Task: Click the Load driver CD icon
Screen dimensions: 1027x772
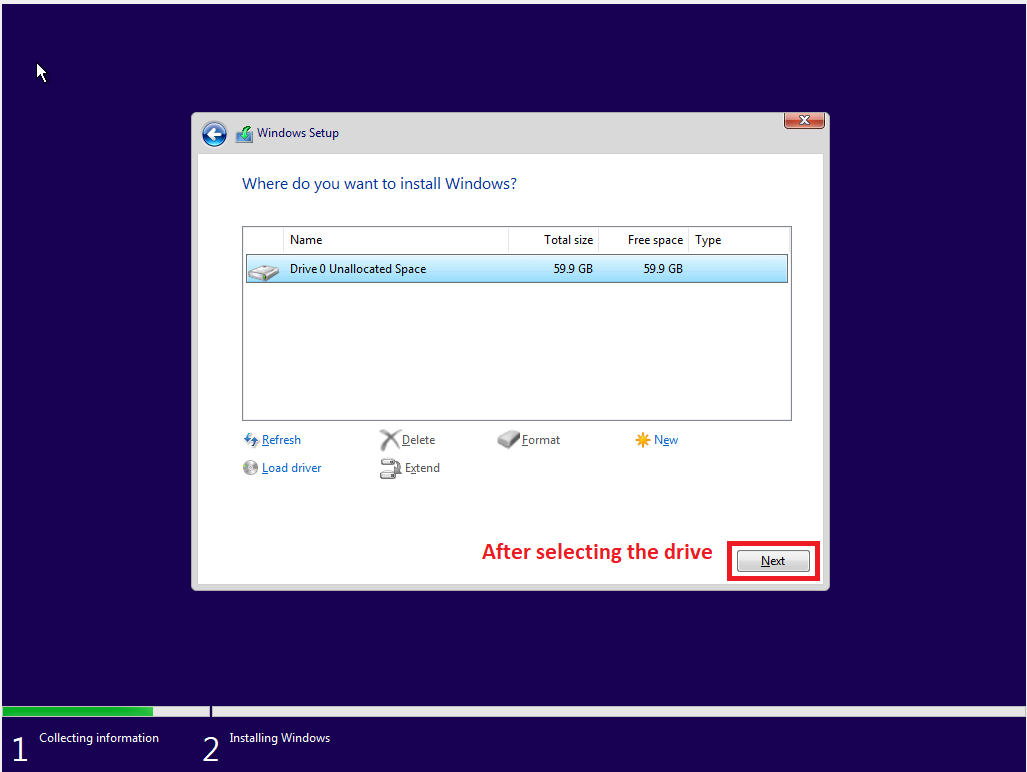Action: tap(251, 467)
